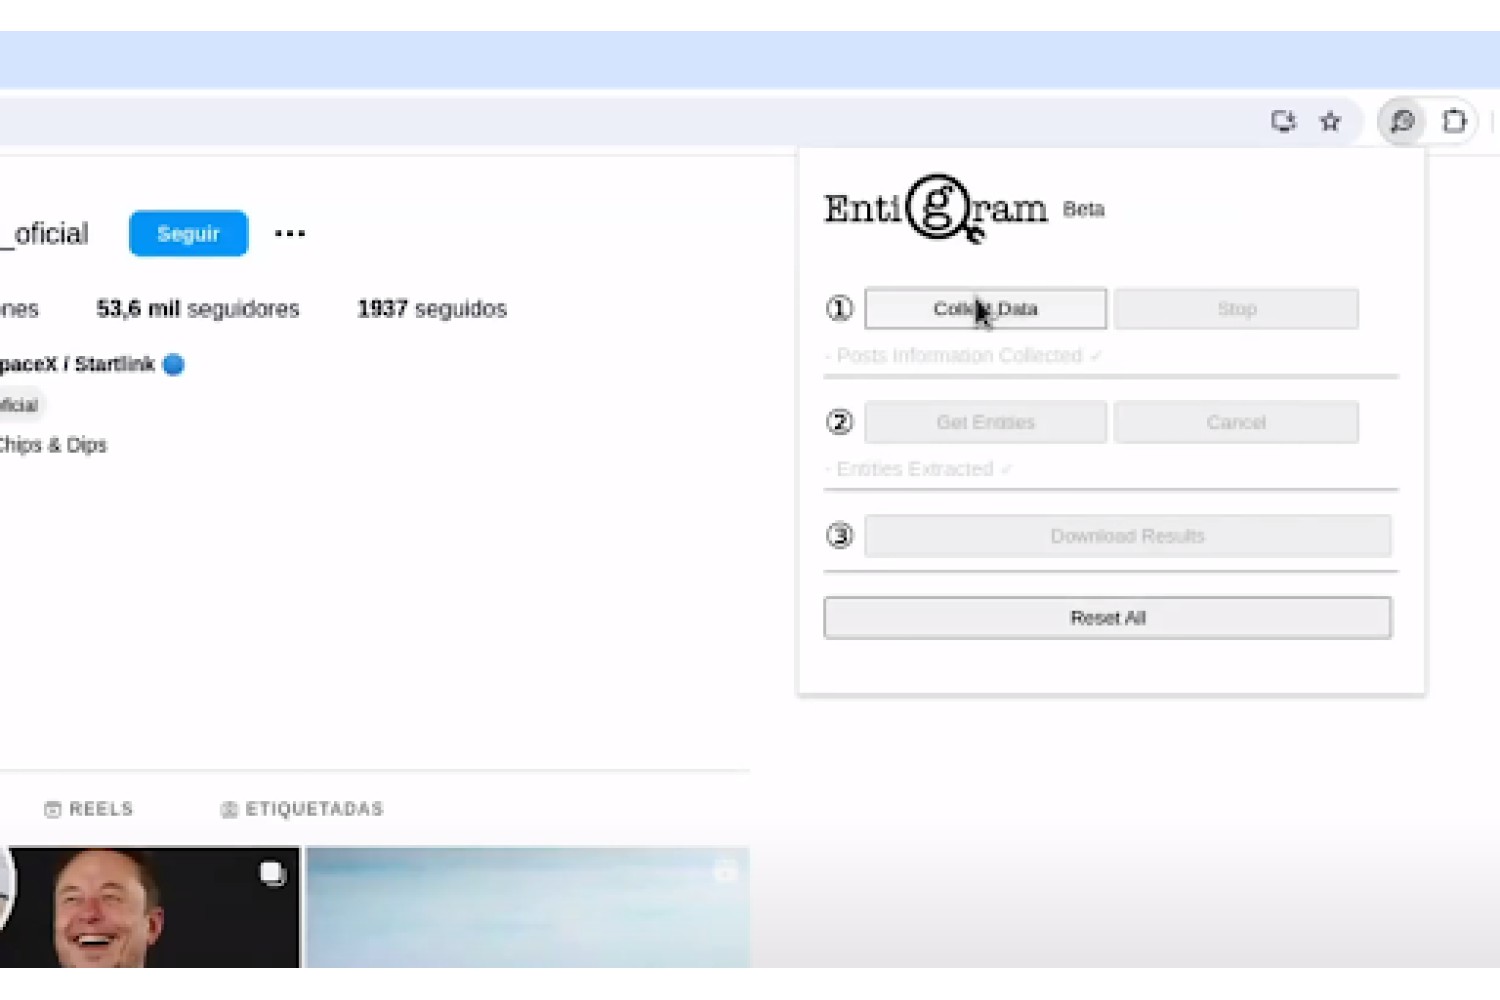Click the 'Posts Information Collected' status text
This screenshot has height=1000, width=1500.
pyautogui.click(x=963, y=356)
